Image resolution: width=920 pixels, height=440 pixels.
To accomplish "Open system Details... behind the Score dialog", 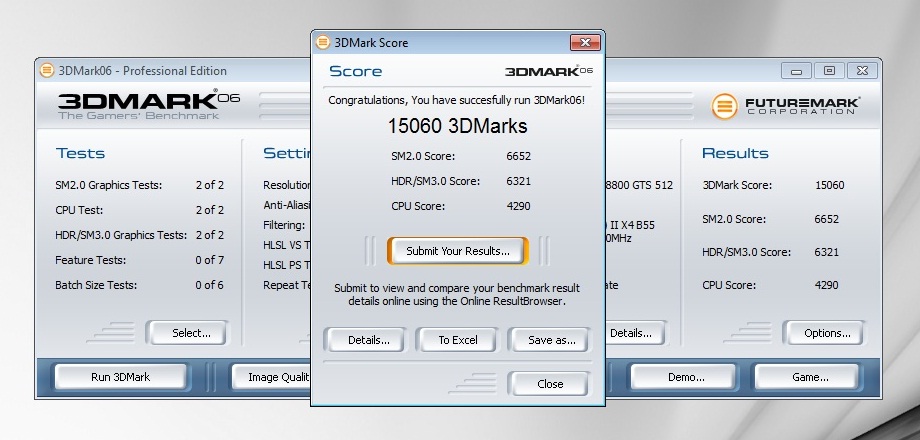I will click(x=632, y=333).
